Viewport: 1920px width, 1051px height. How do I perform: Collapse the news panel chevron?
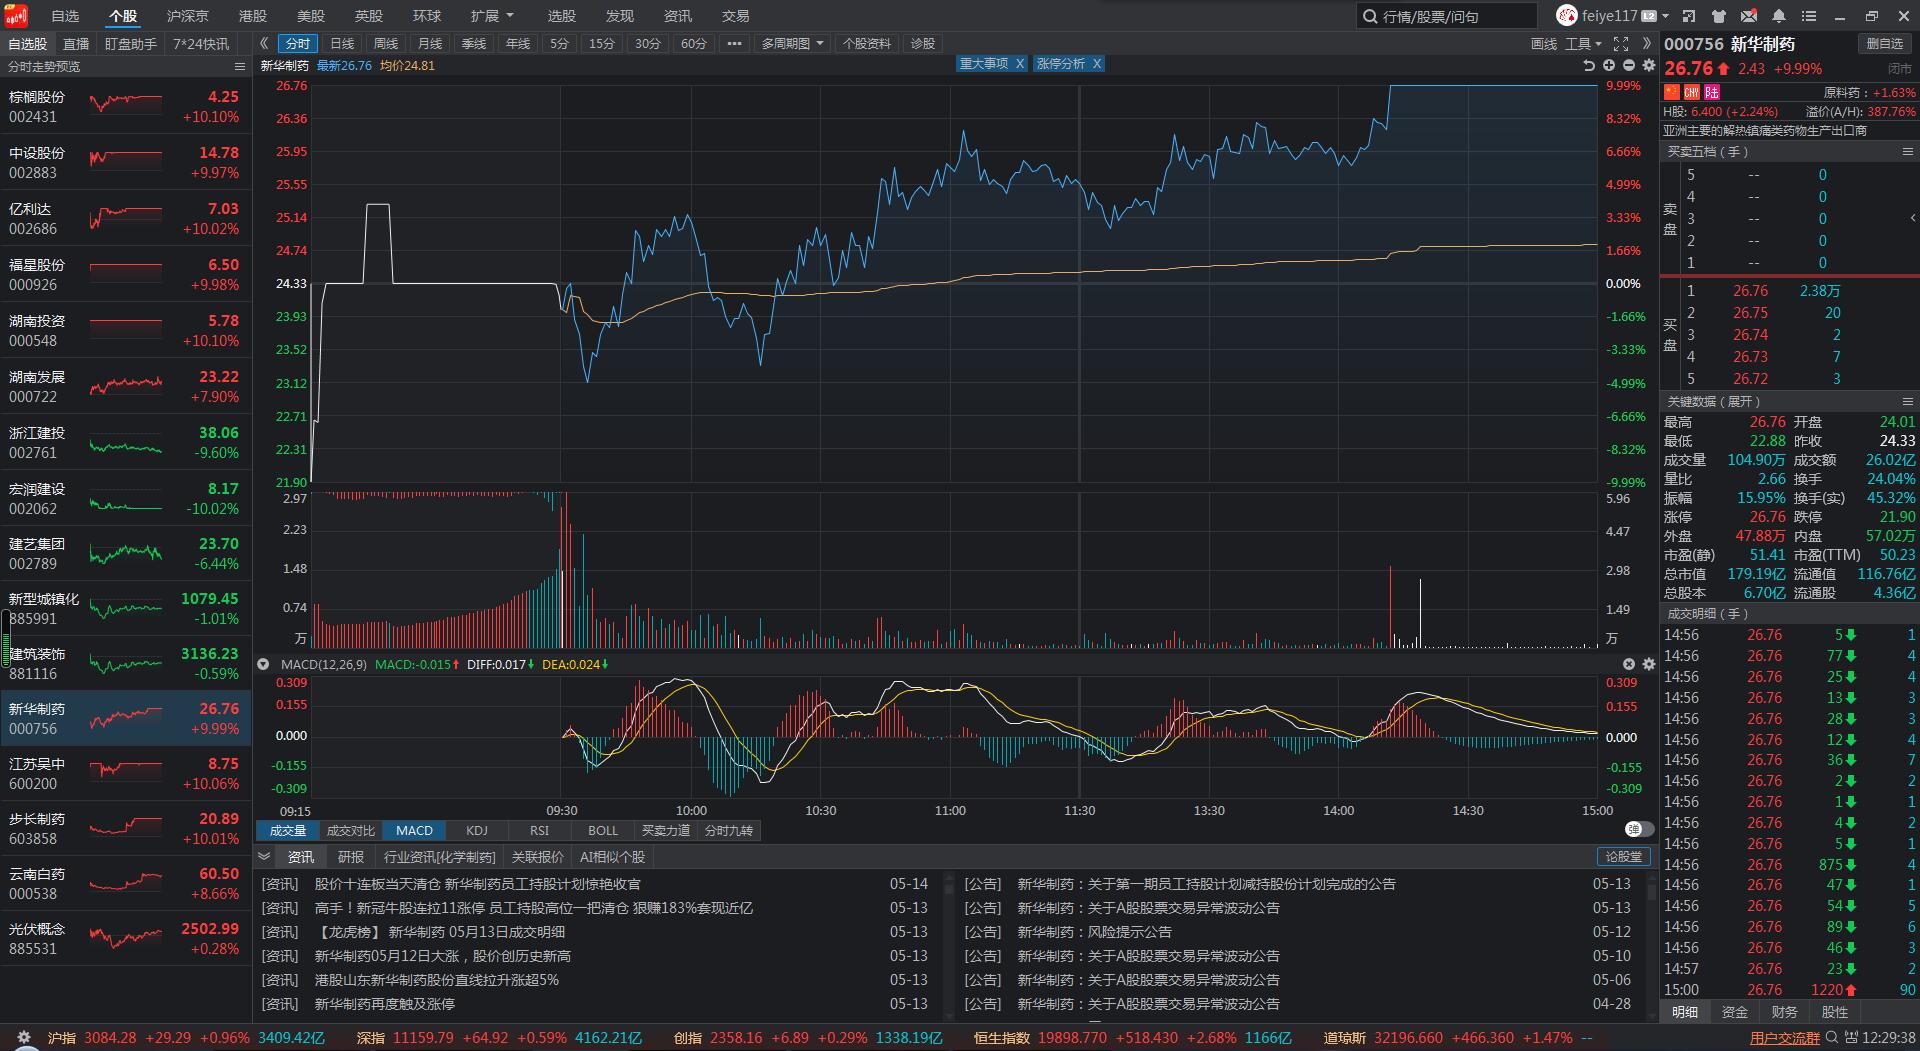pos(264,856)
